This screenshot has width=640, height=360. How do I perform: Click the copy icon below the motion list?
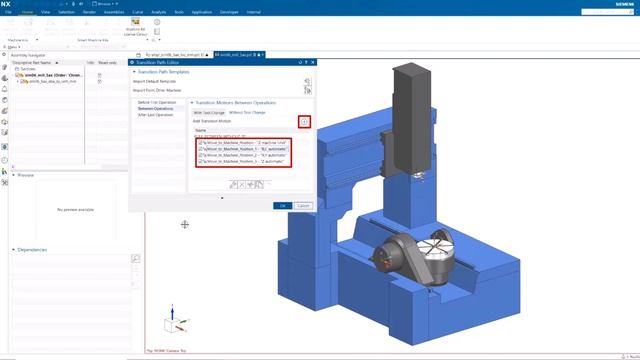[x=260, y=185]
